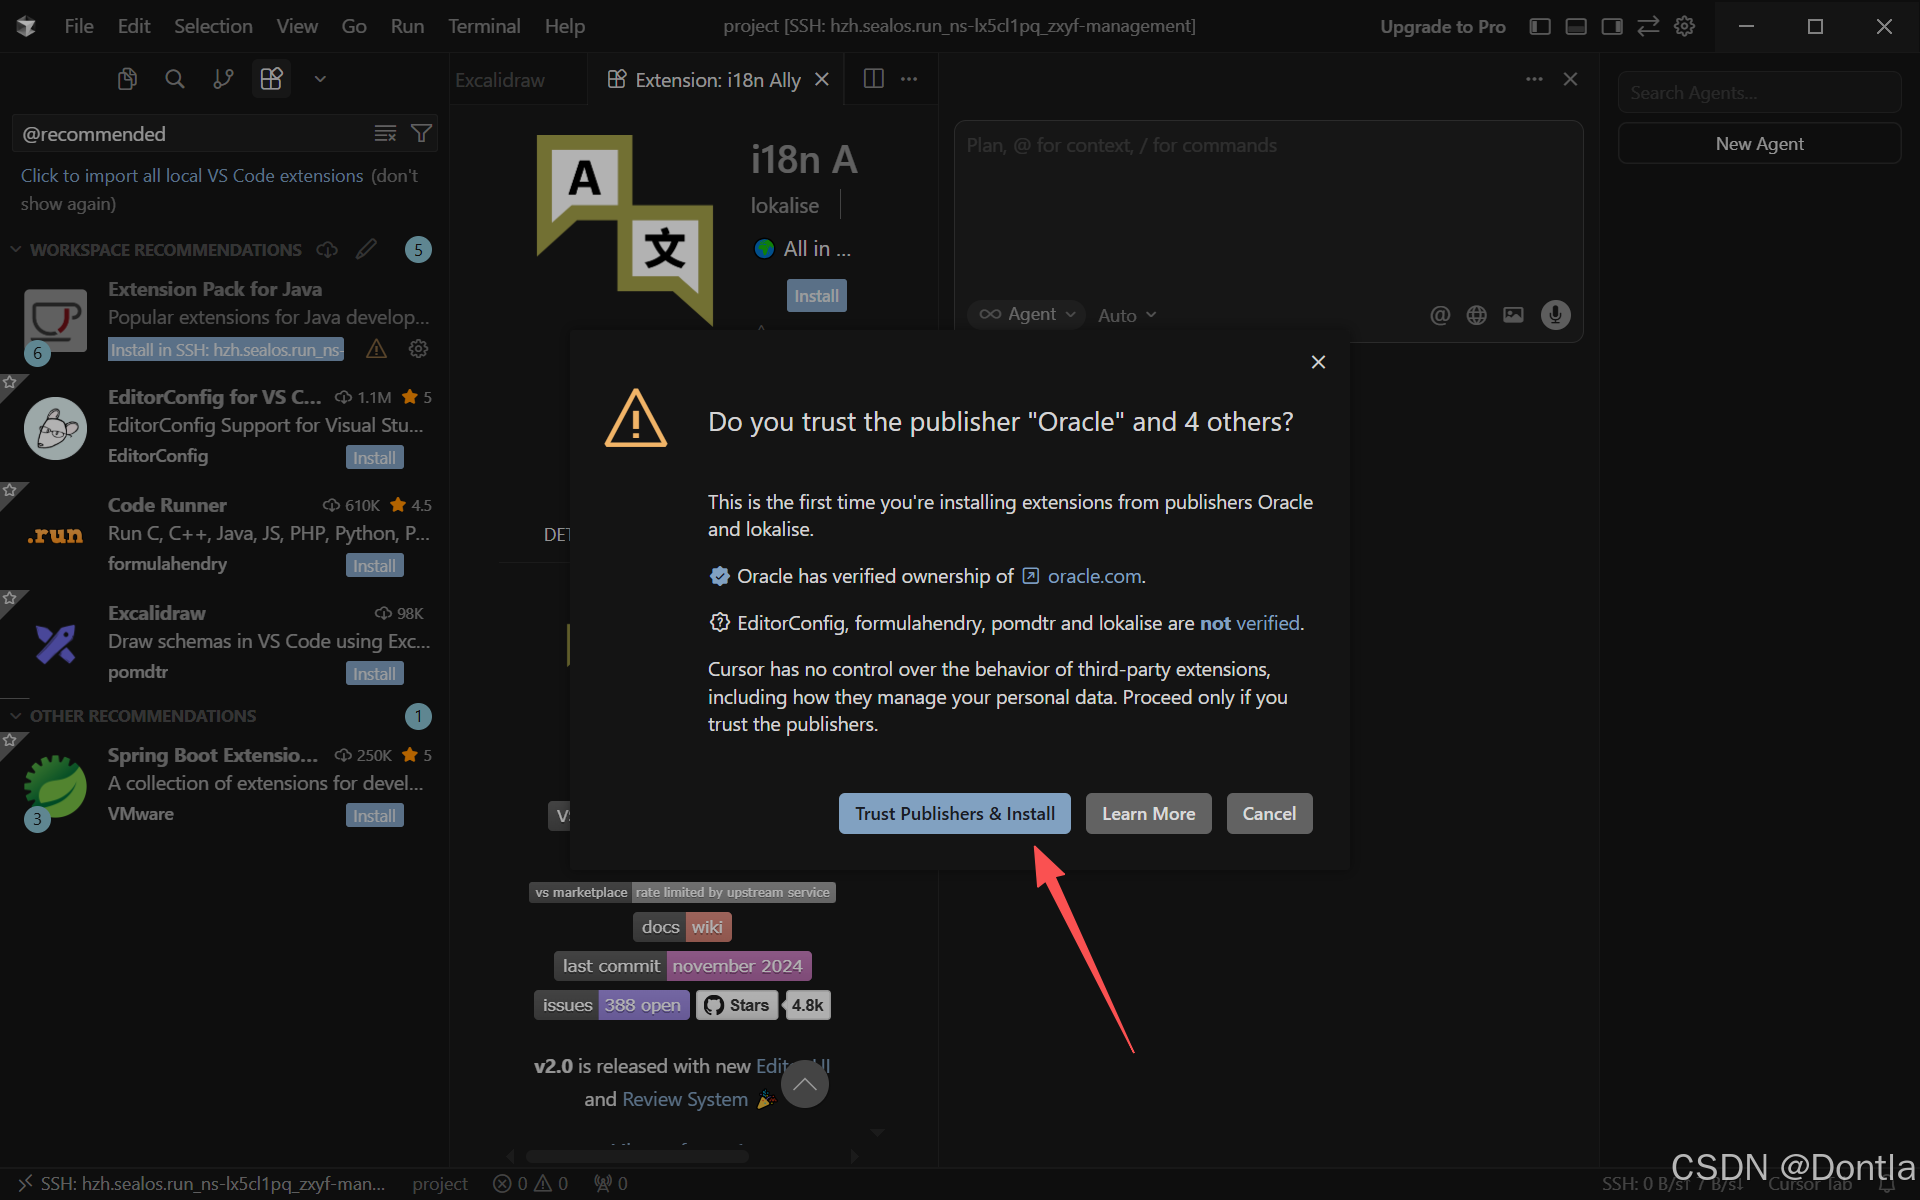Start voice input with the microphone
This screenshot has height=1200, width=1920.
(x=1555, y=315)
